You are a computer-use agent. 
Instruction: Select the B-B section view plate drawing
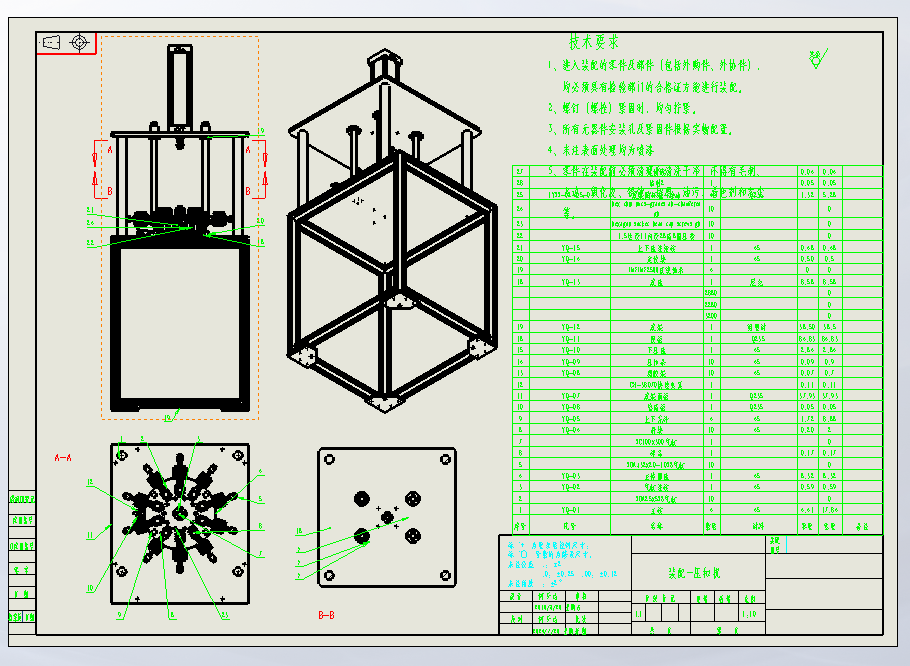click(x=387, y=517)
